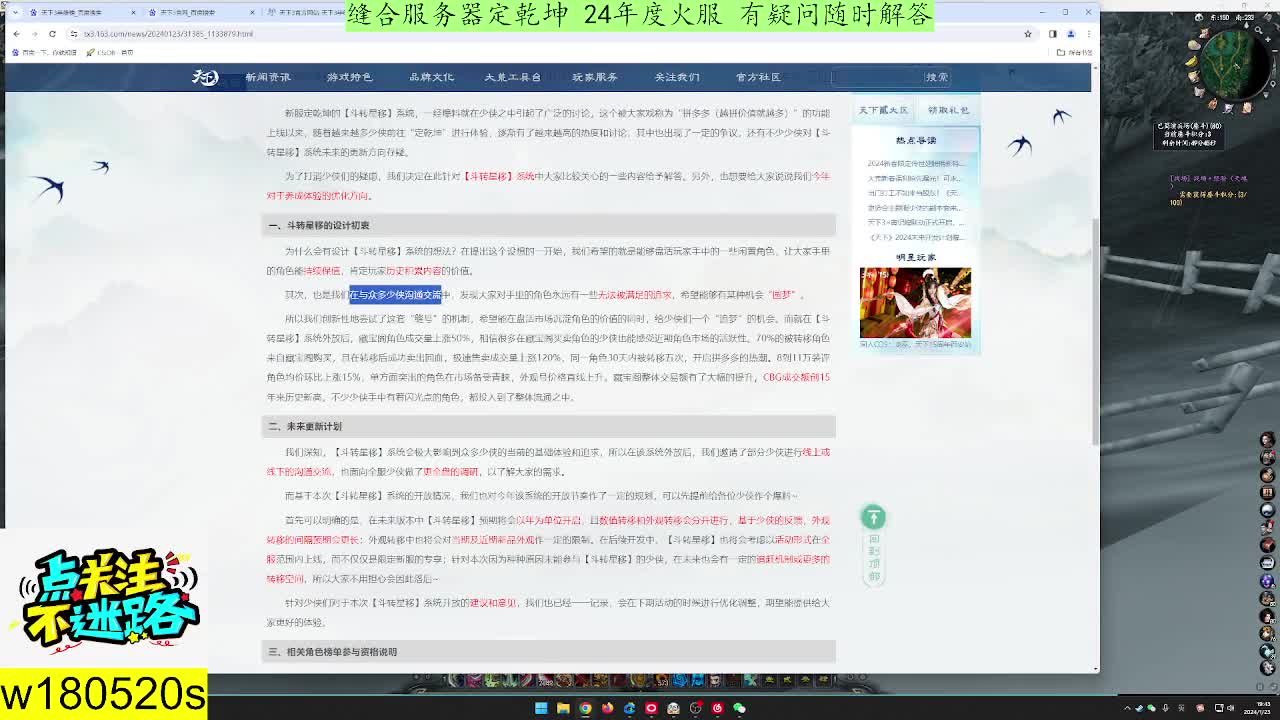Screen dimensions: 1280x720
Task: Open the 官方社区 nav menu
Action: (x=758, y=77)
